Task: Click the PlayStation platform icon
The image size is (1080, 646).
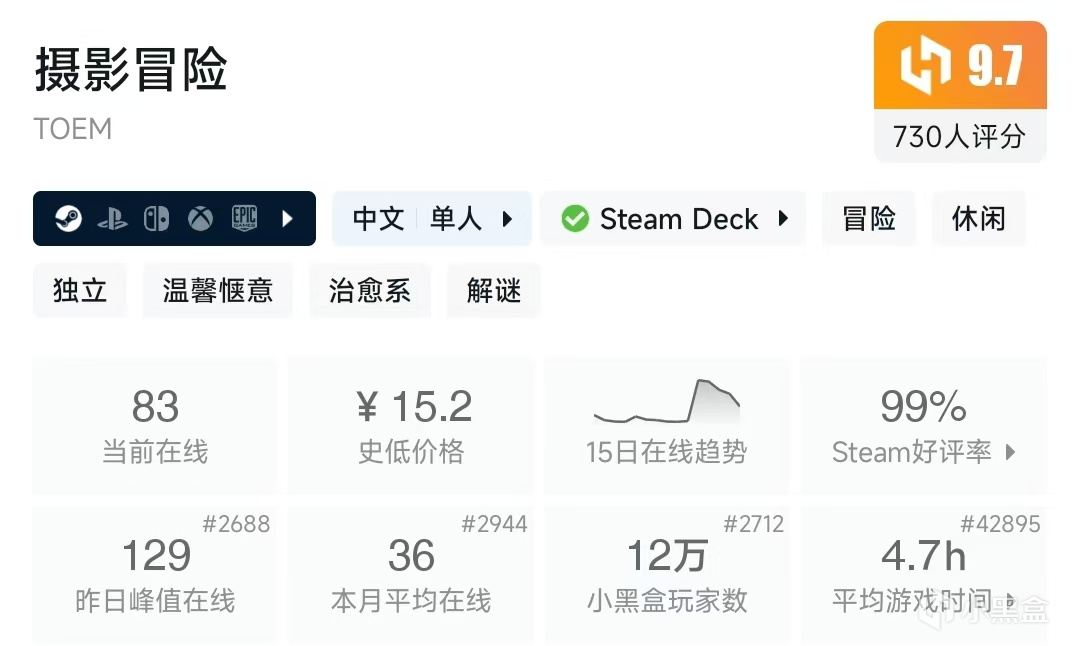Action: pyautogui.click(x=112, y=219)
